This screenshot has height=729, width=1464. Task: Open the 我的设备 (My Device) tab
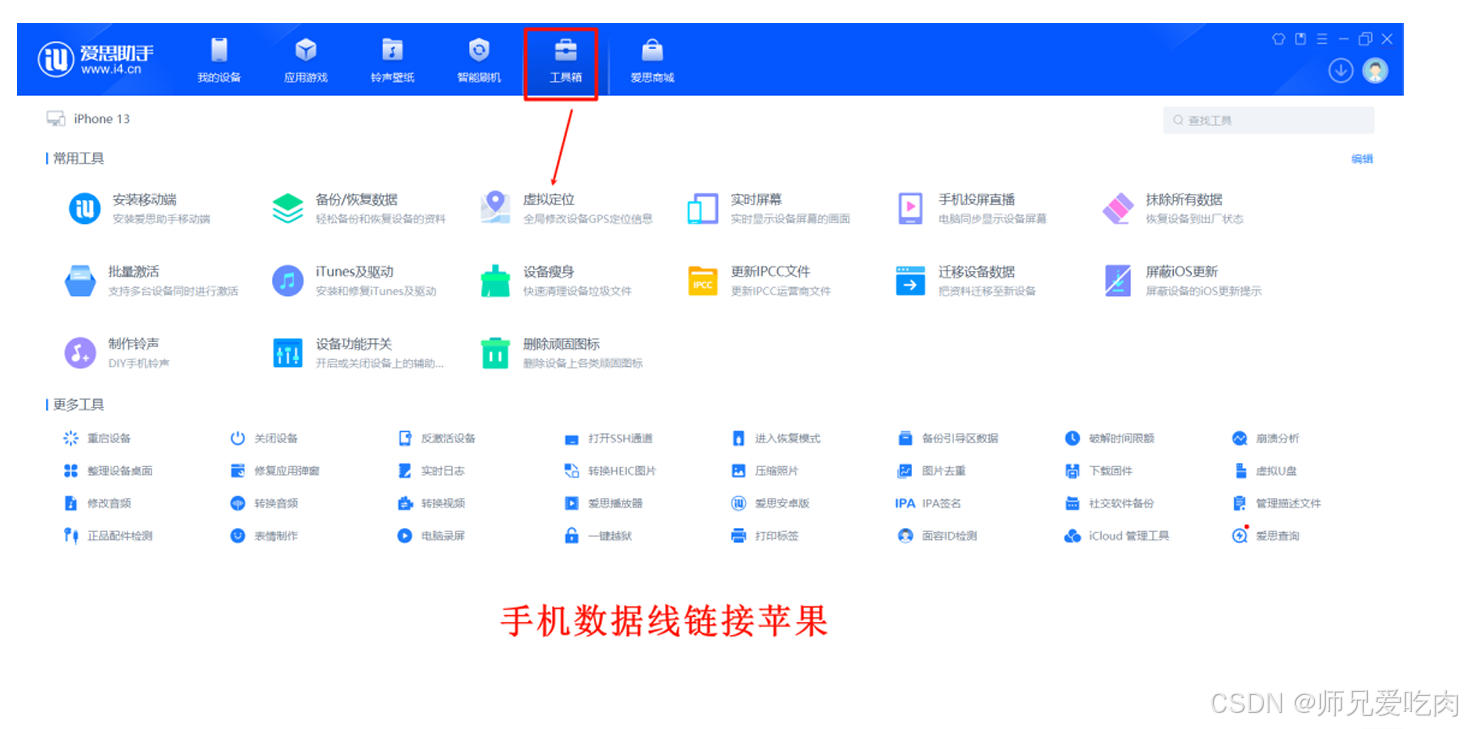tap(219, 61)
